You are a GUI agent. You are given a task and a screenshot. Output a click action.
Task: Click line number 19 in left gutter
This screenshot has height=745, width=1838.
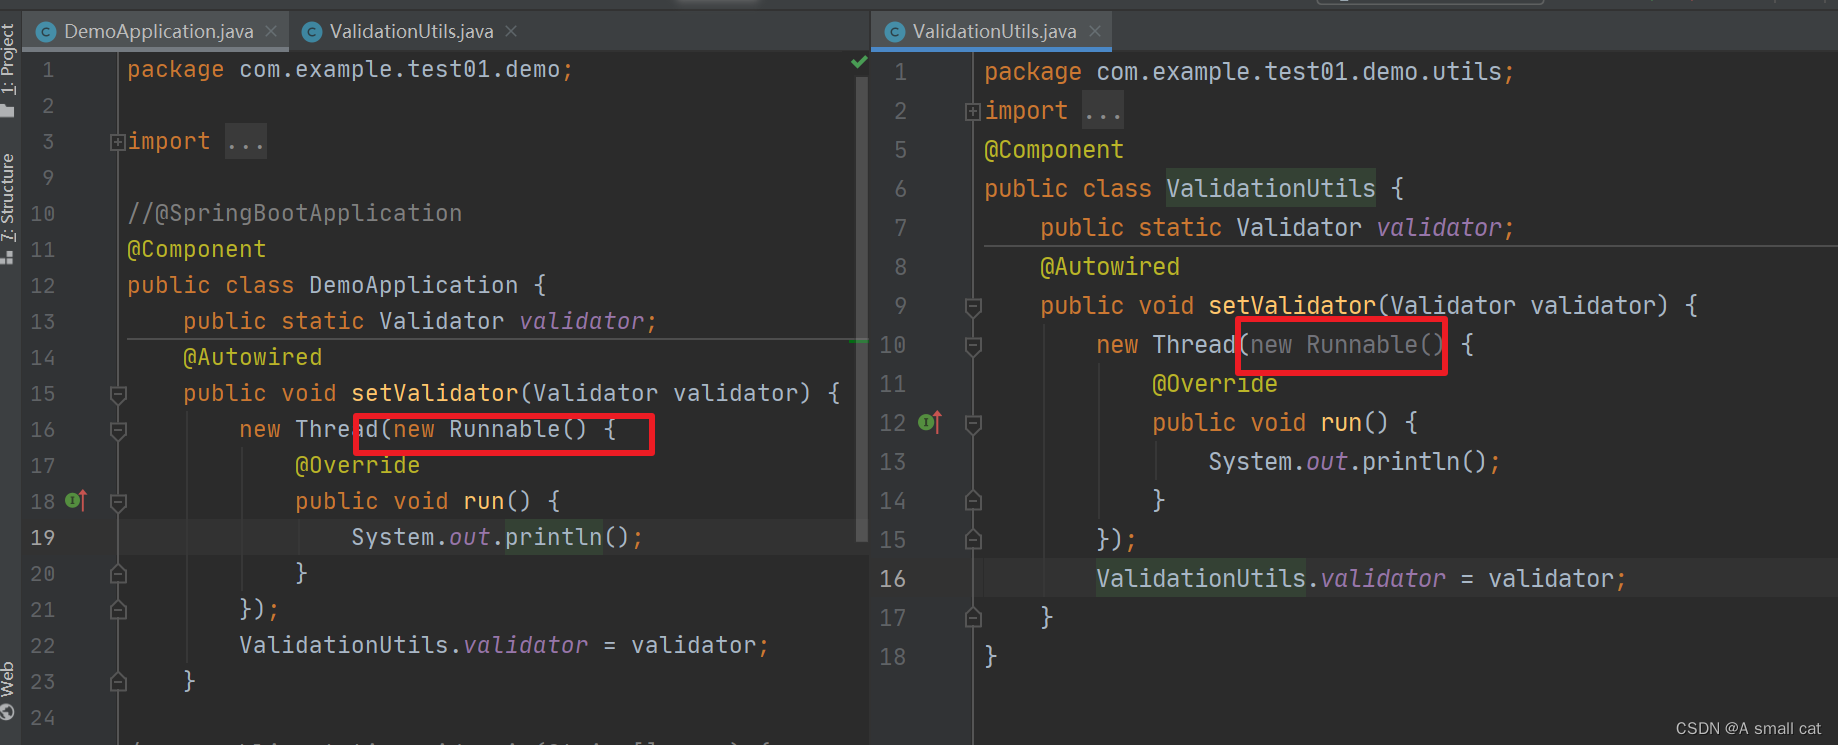click(43, 538)
